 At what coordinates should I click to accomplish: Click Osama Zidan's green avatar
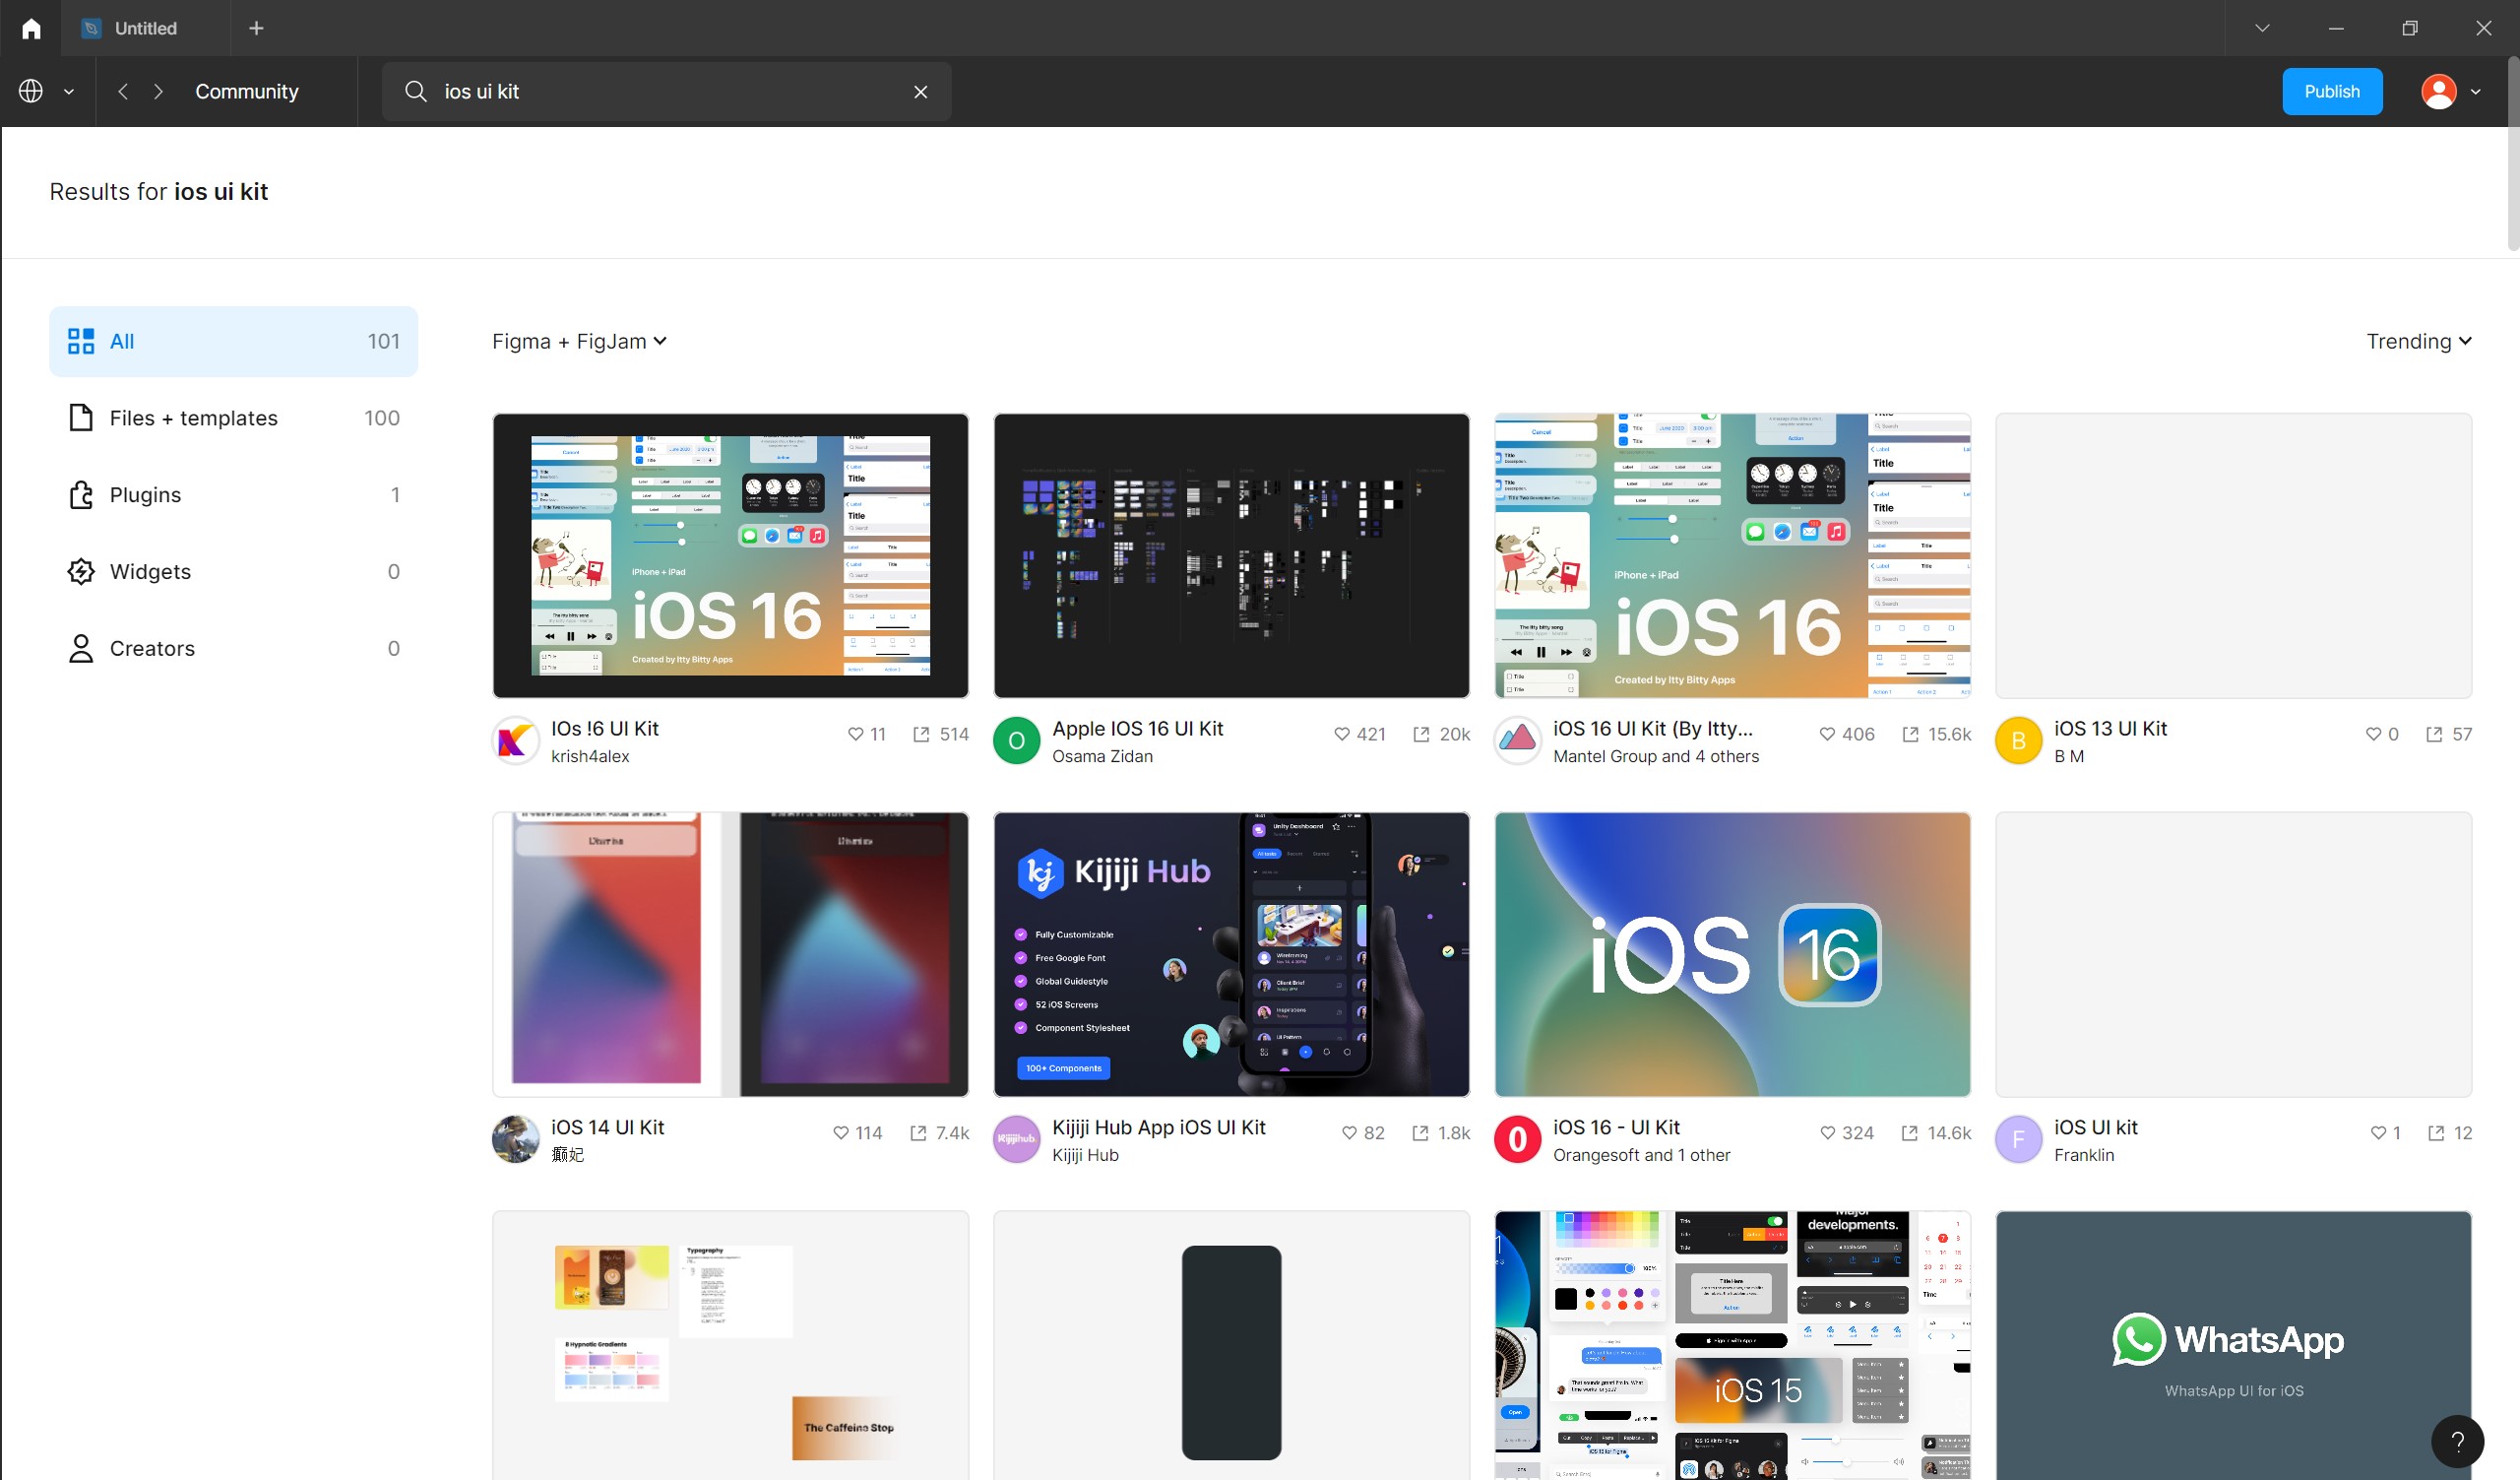coord(1016,741)
